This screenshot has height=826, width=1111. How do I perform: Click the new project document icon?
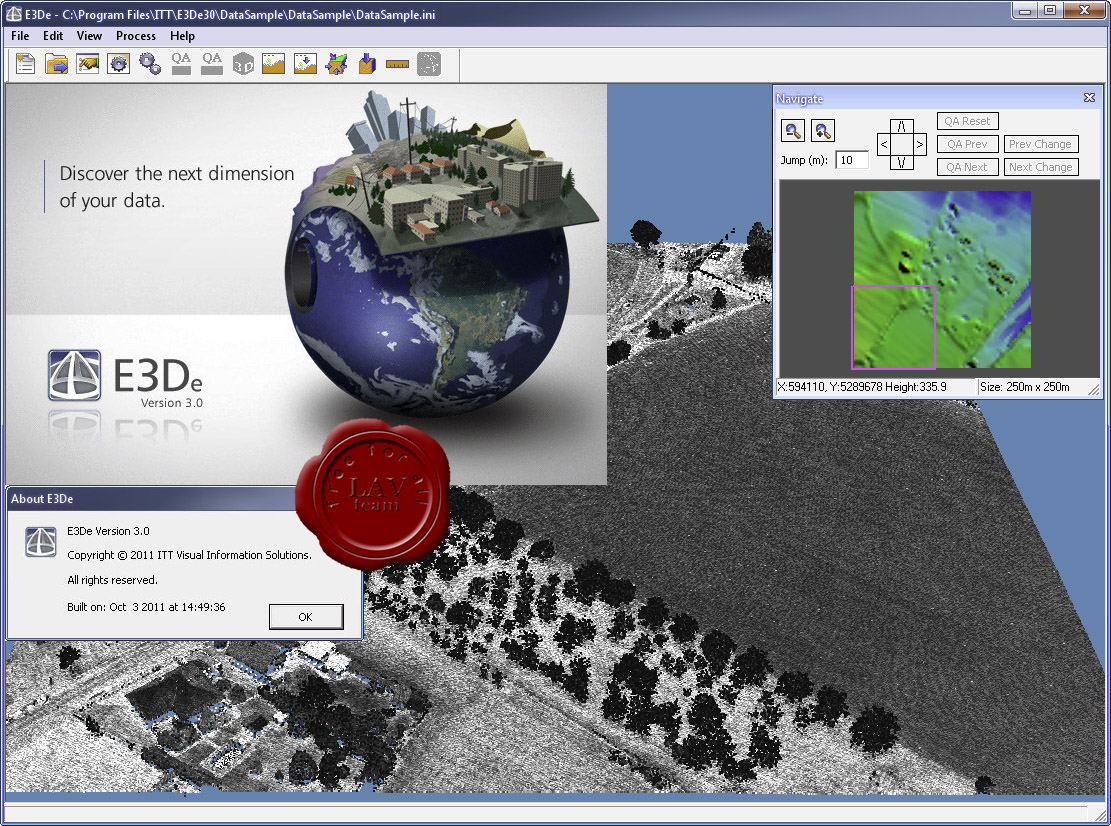click(26, 64)
